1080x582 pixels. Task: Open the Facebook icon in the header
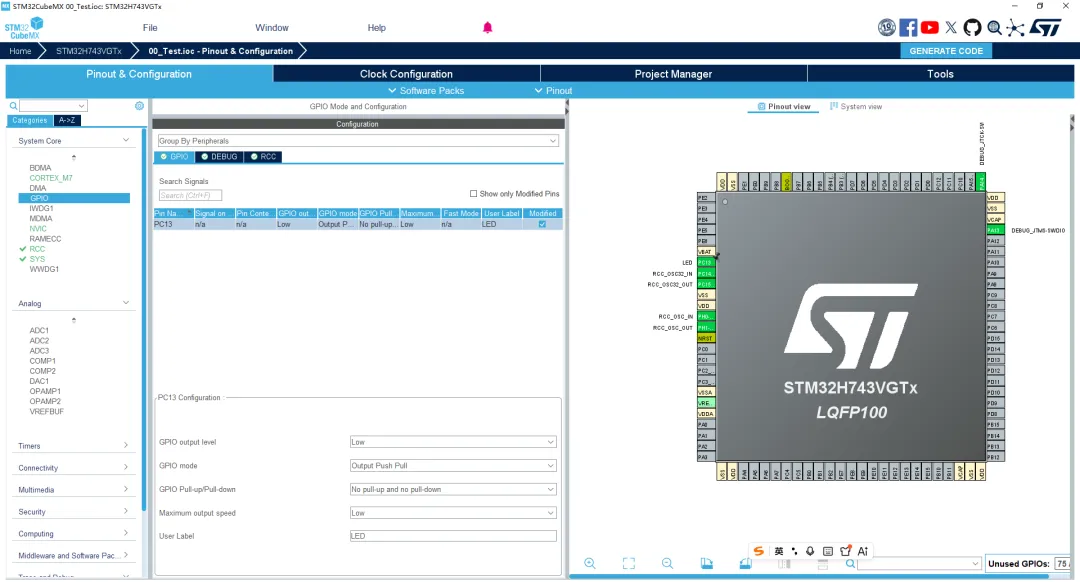coord(908,28)
